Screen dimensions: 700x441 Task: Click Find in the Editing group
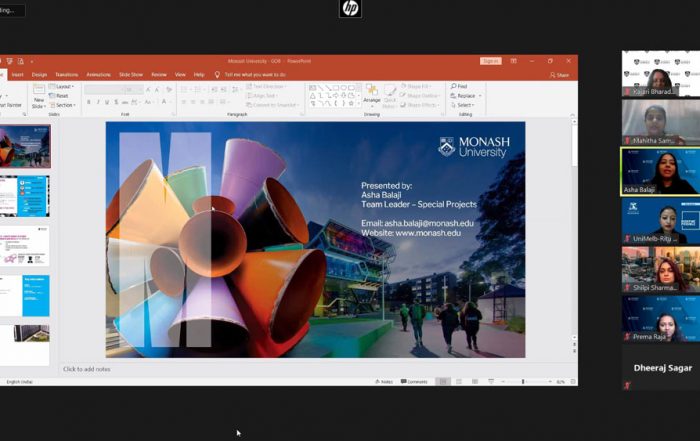click(459, 86)
